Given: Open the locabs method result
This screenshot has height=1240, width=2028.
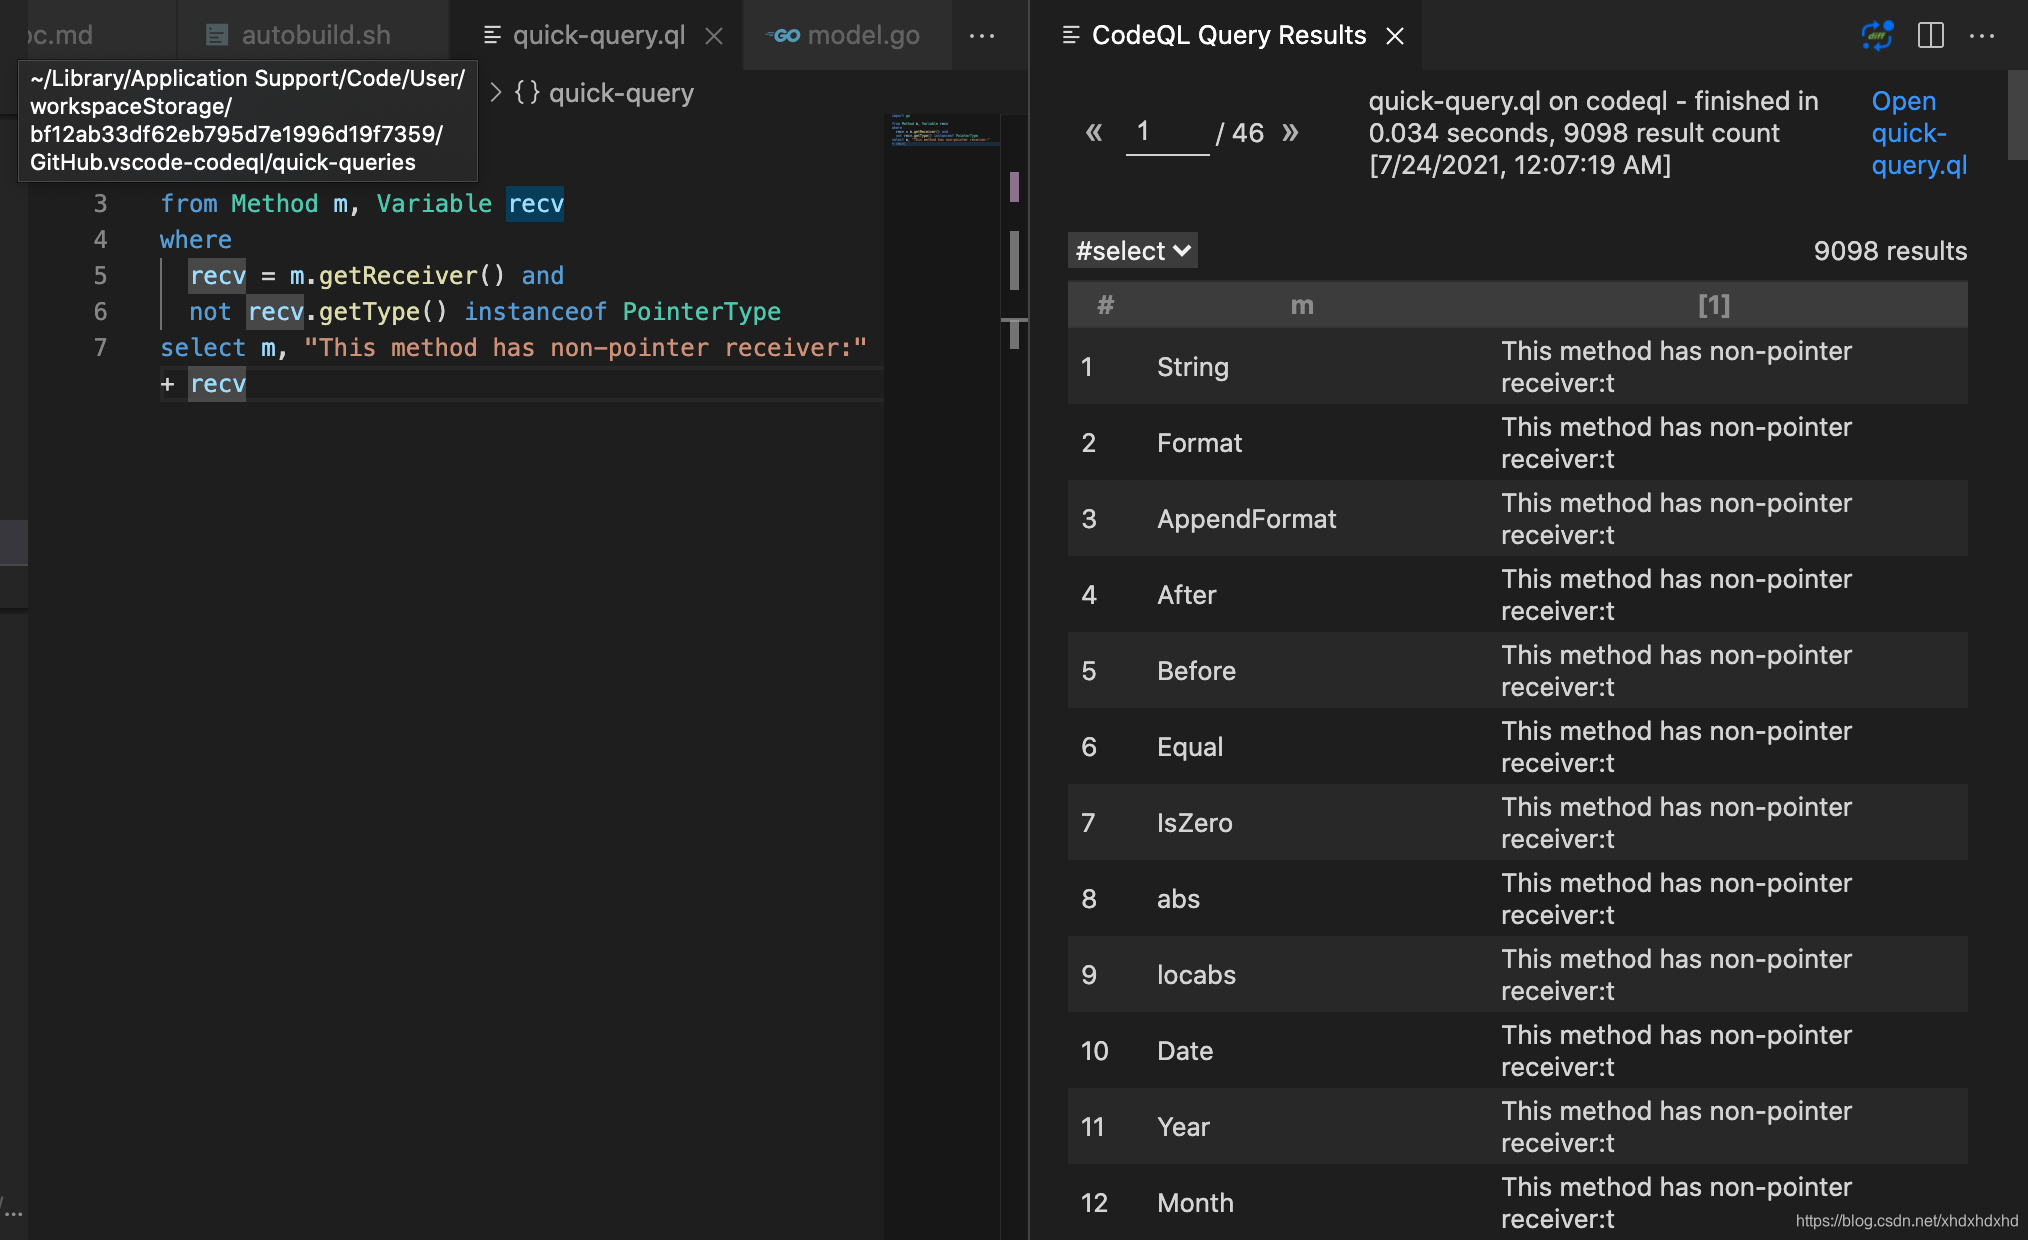Looking at the screenshot, I should [1196, 975].
